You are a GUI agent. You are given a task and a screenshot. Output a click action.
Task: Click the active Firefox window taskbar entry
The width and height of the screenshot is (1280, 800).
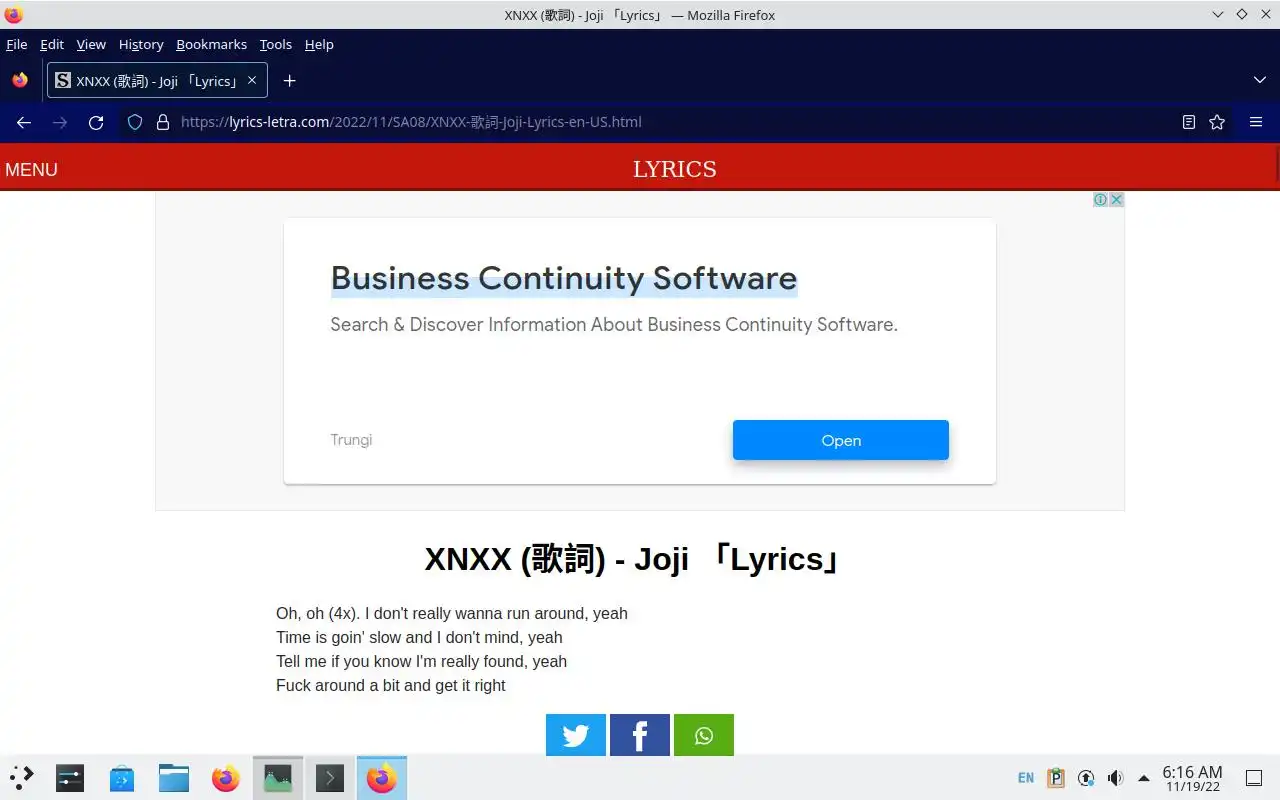(x=382, y=778)
